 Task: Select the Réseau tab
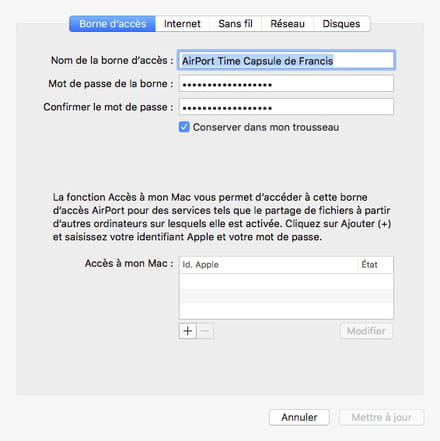pyautogui.click(x=287, y=24)
